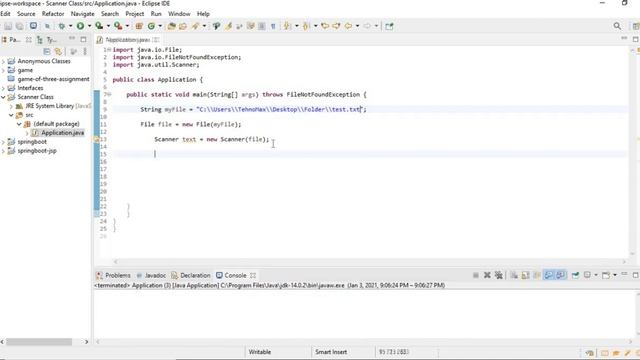The image size is (640, 360).
Task: Select the springboot-jsp project
Action: [x=37, y=151]
